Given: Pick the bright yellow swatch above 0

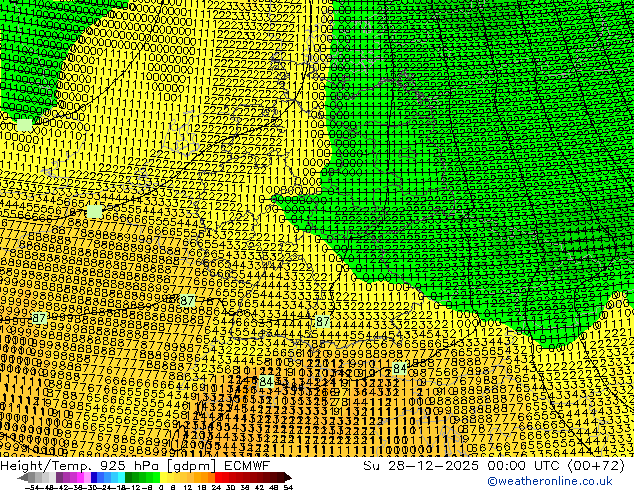Looking at the screenshot, I should pyautogui.click(x=163, y=477).
